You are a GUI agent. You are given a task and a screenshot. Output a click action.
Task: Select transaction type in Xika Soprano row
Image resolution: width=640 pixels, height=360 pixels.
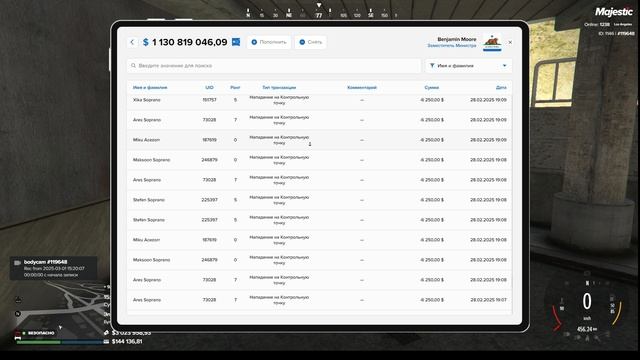coord(279,100)
